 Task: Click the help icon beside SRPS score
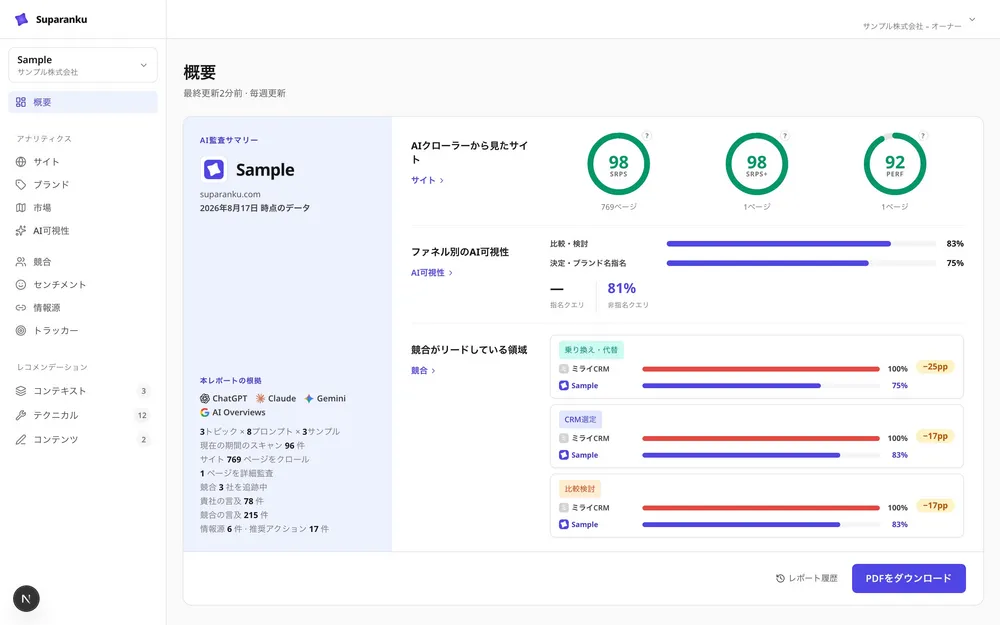[x=647, y=136]
